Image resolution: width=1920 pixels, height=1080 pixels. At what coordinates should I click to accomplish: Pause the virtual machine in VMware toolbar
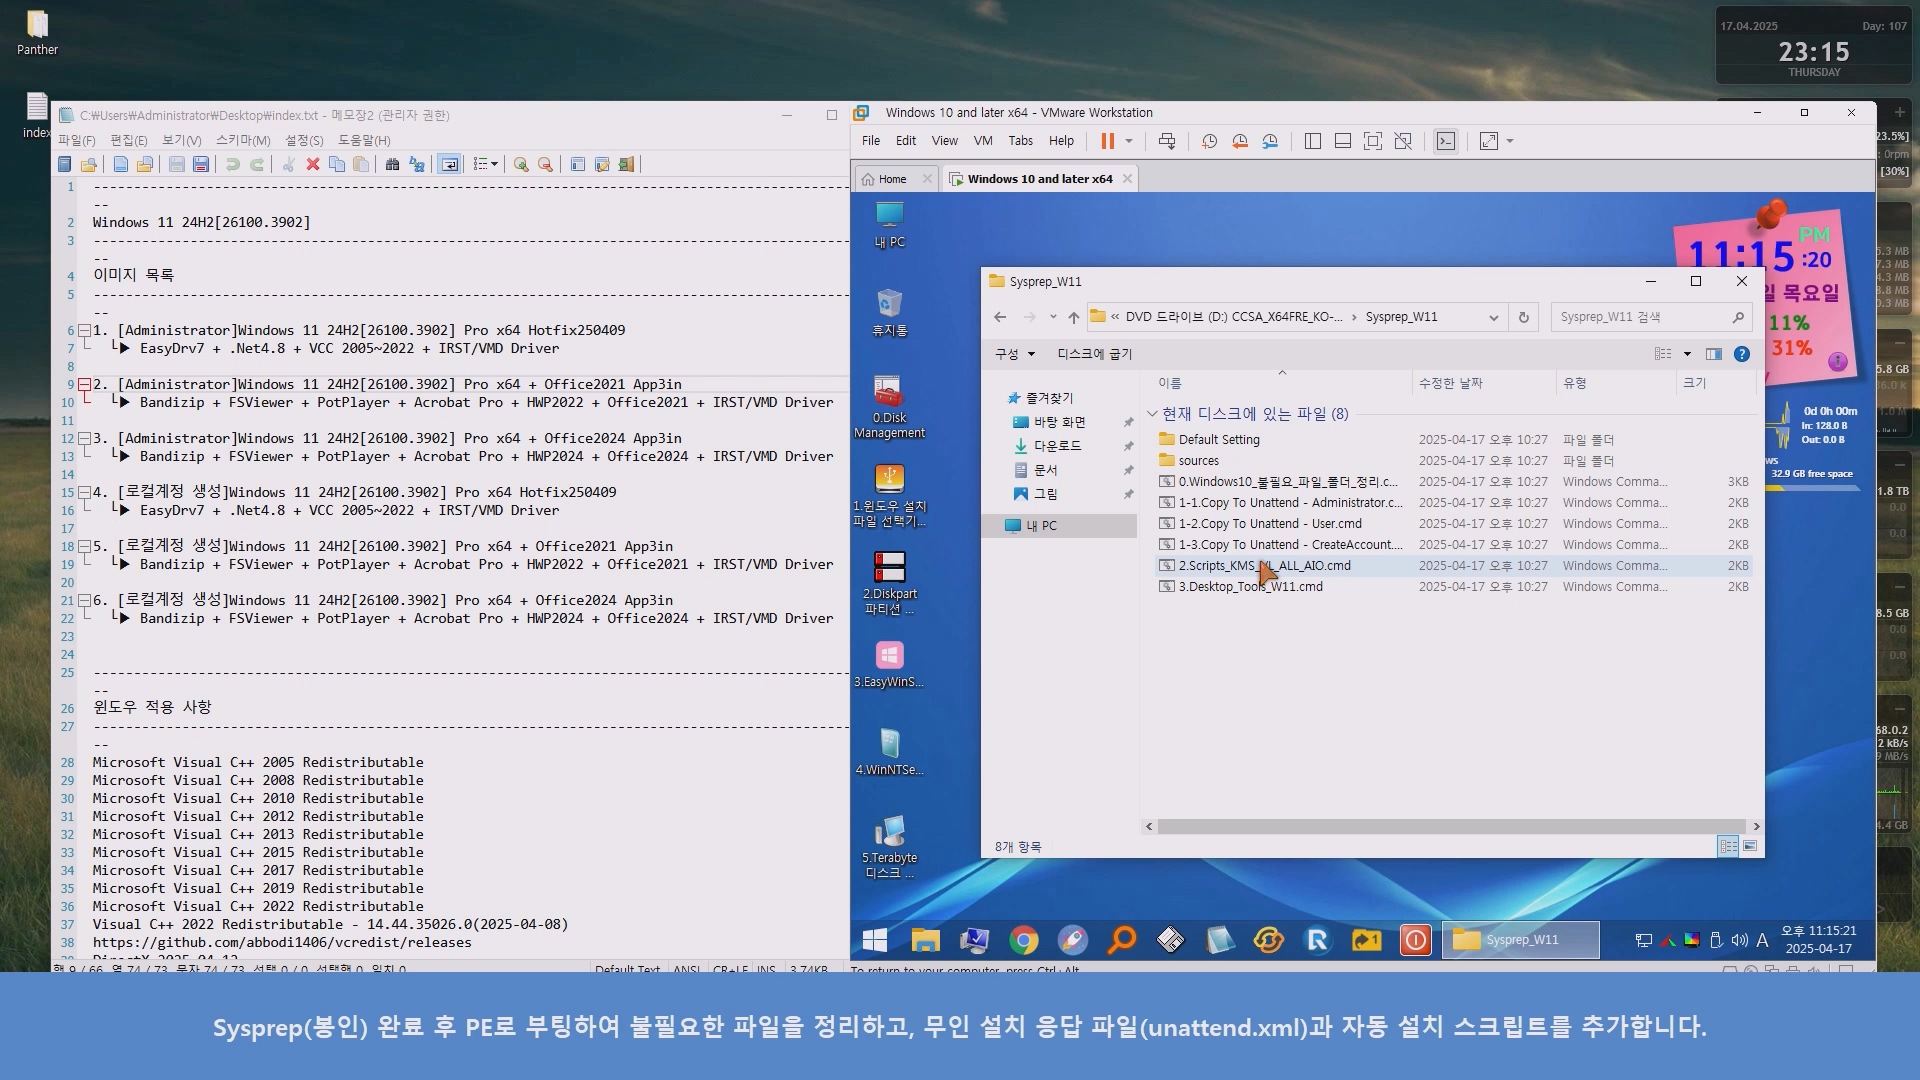pos(1107,141)
